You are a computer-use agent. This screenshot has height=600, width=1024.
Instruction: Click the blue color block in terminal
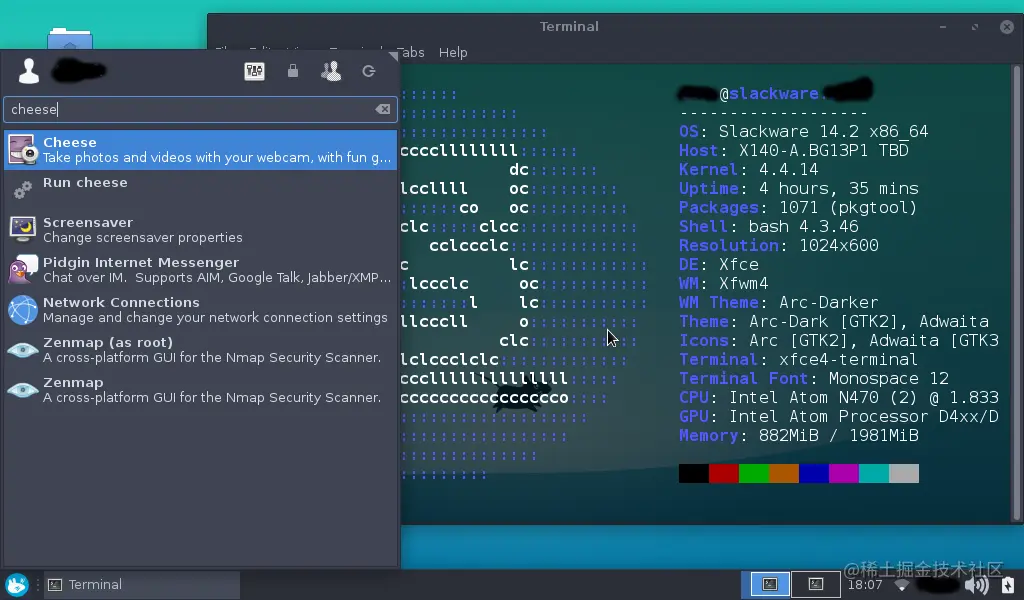click(x=814, y=473)
